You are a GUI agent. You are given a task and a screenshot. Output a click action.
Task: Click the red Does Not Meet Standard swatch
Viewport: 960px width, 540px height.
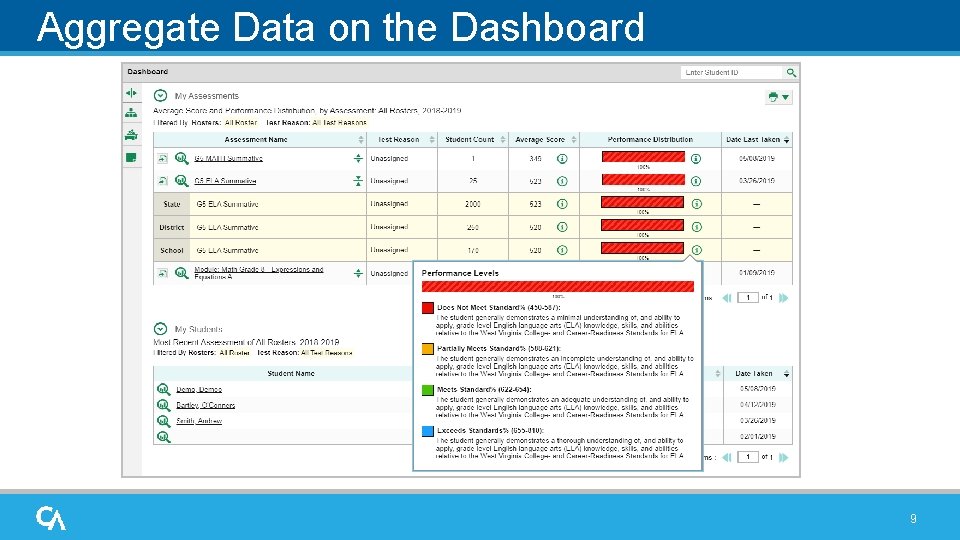coord(428,308)
